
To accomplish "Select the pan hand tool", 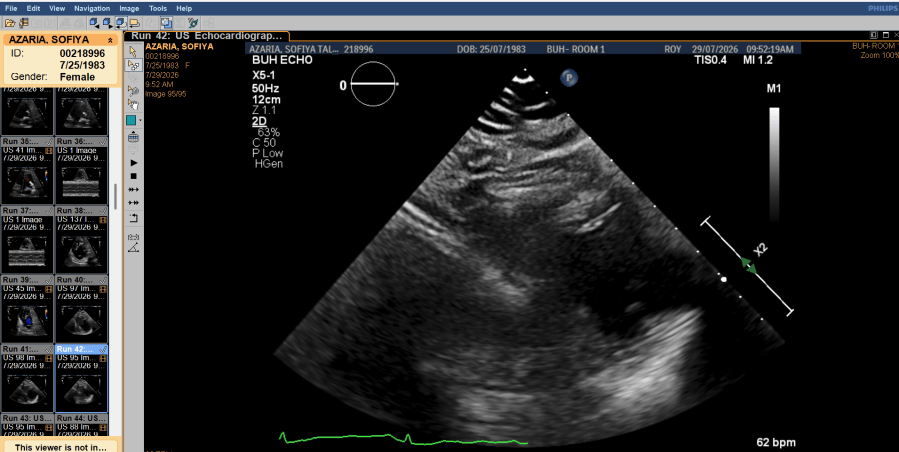I will tap(133, 104).
